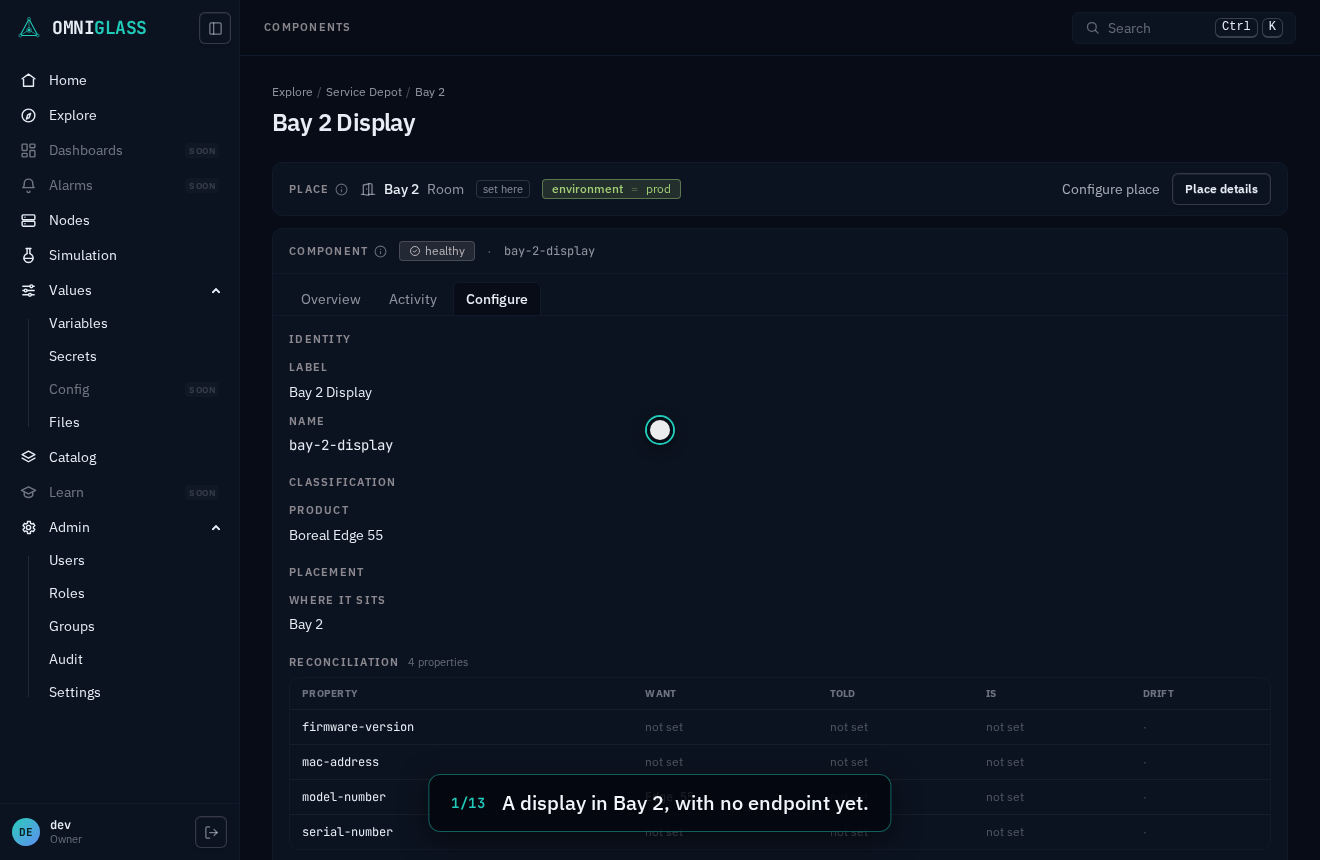Click the Alarms bell icon
Image resolution: width=1320 pixels, height=860 pixels.
(29, 185)
